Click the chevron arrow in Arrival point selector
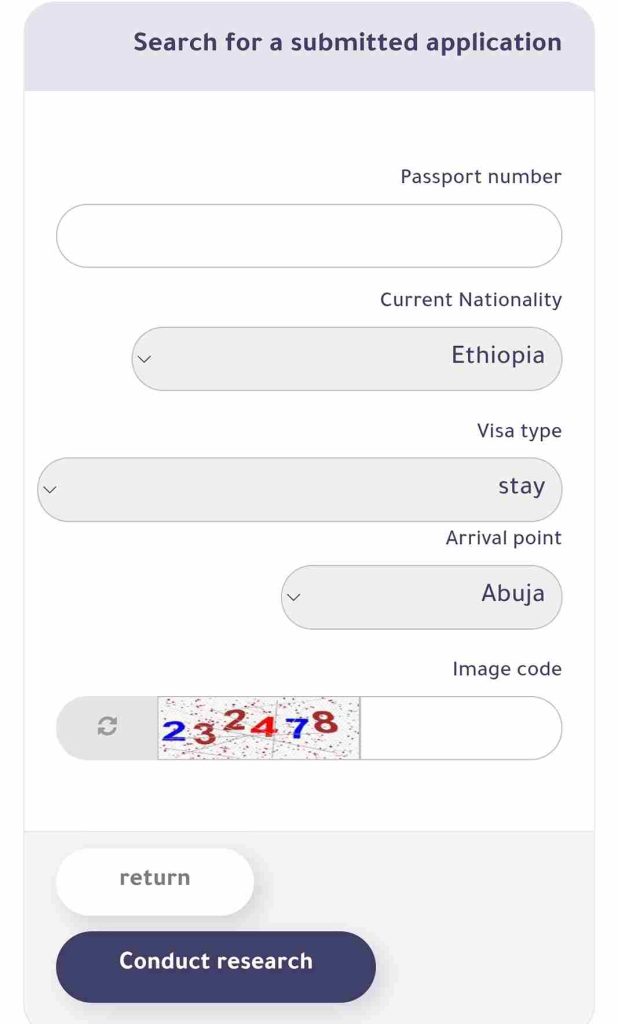 [294, 597]
